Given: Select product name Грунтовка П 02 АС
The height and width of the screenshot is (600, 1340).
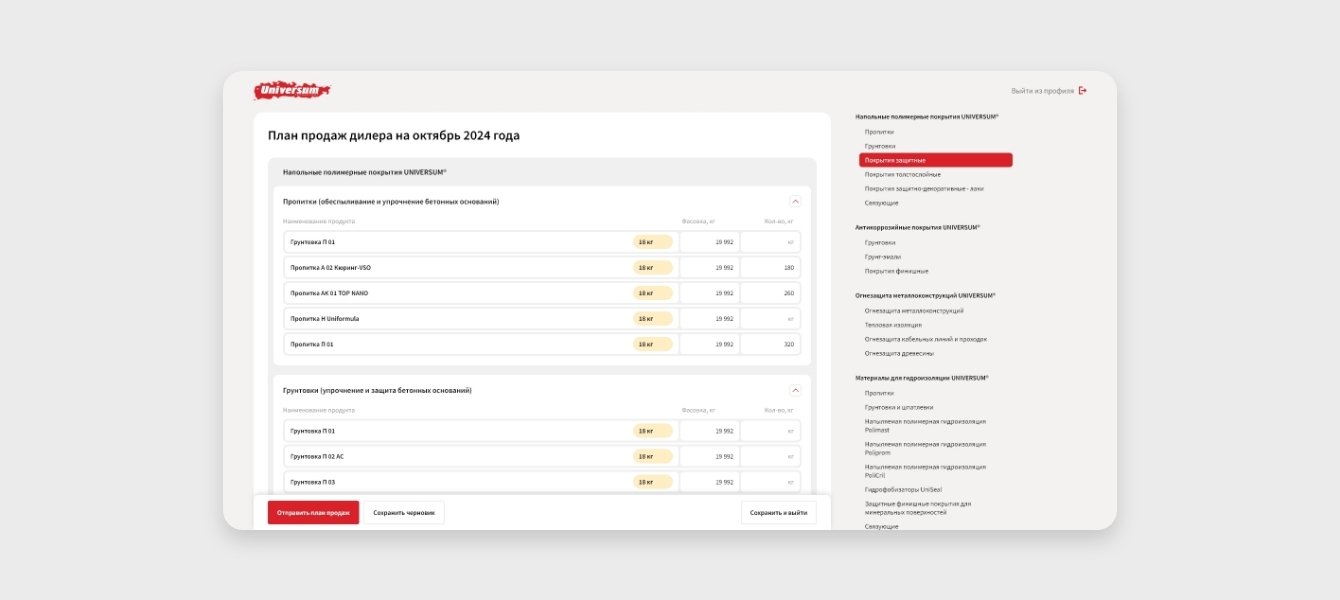Looking at the screenshot, I should [x=316, y=456].
